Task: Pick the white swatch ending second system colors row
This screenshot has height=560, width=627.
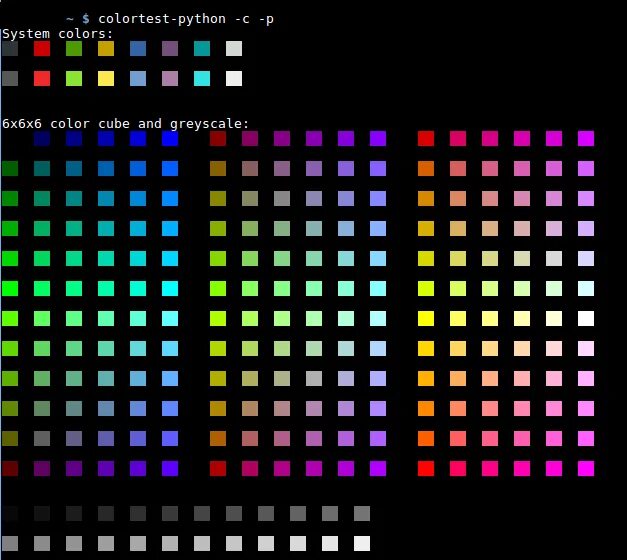Action: point(234,79)
